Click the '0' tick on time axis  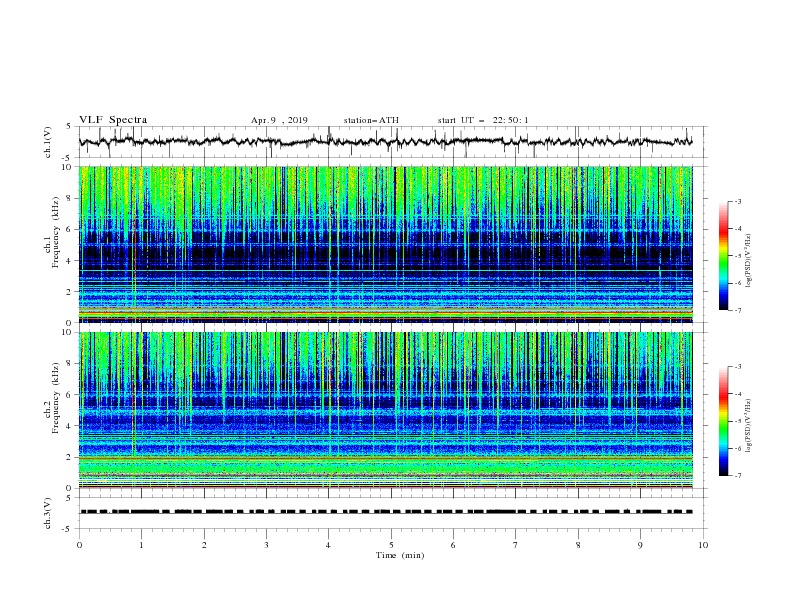[x=79, y=545]
